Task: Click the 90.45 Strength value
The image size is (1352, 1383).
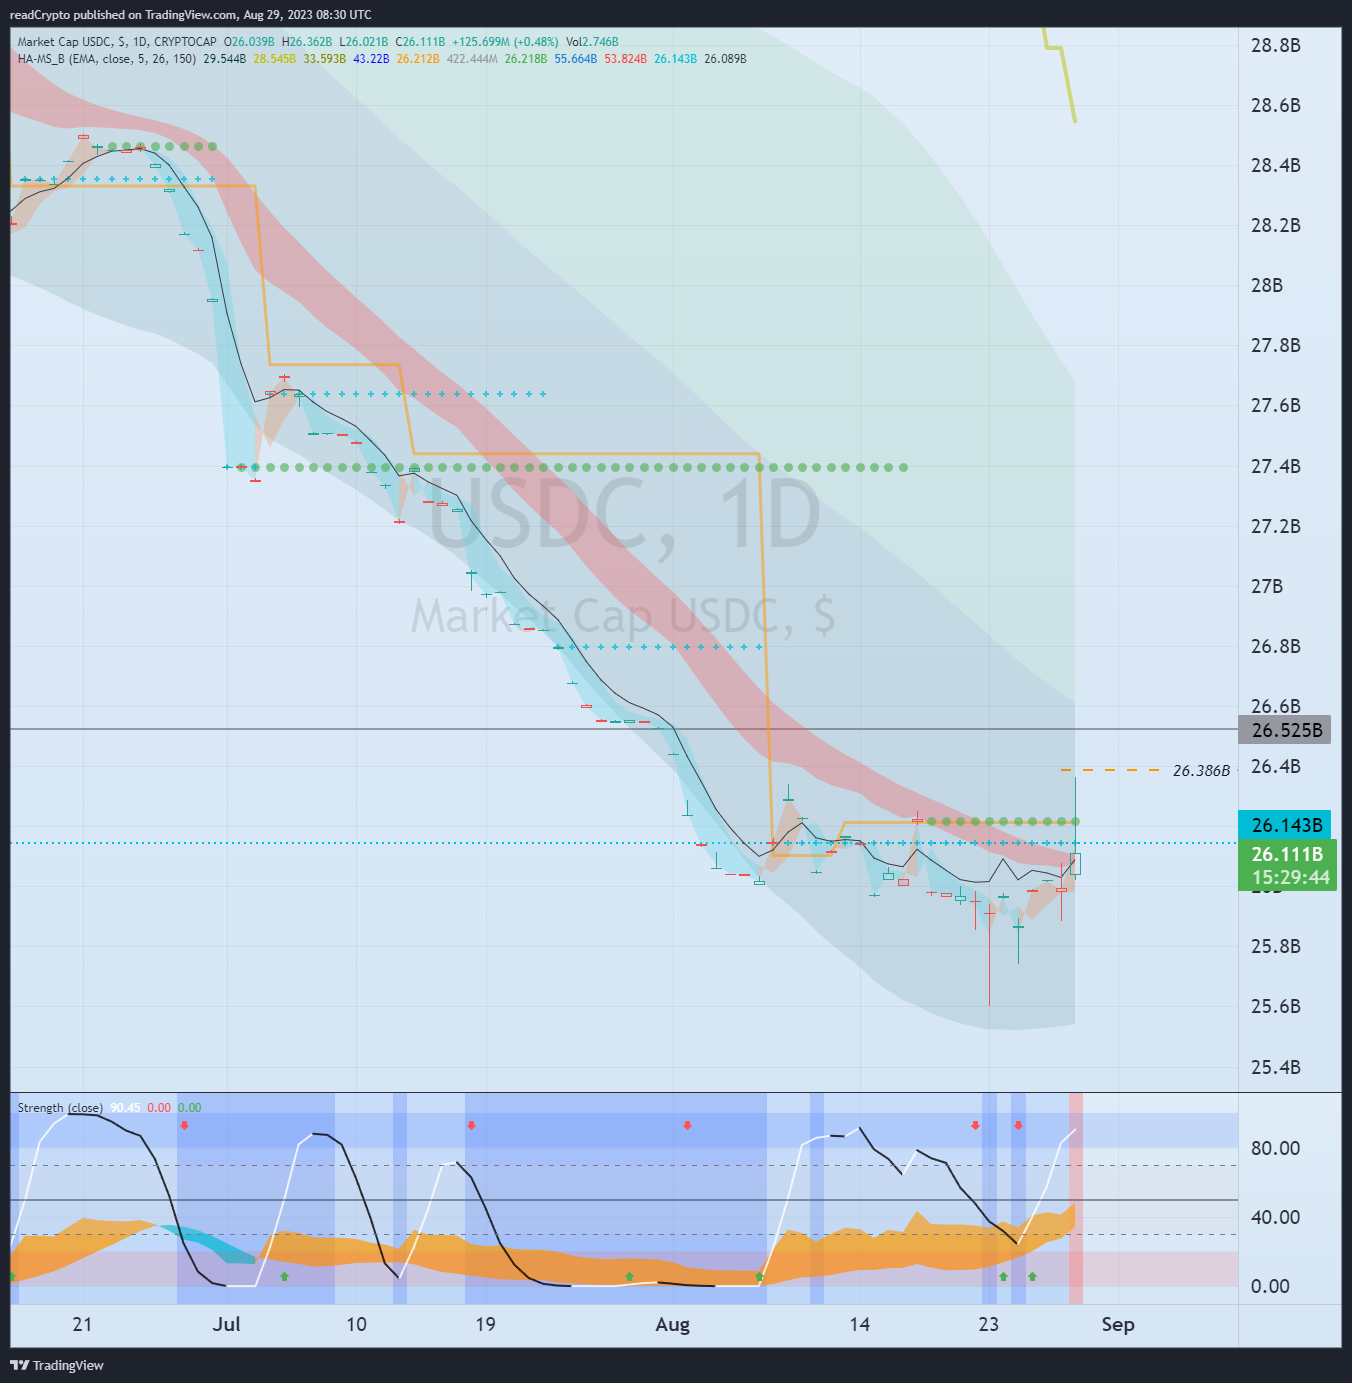Action: pos(125,1108)
